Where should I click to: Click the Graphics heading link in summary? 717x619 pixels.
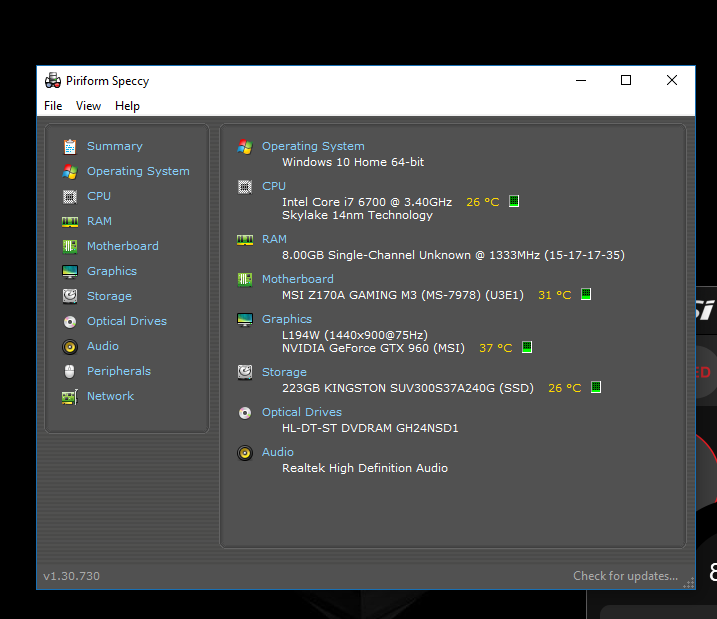coord(287,320)
